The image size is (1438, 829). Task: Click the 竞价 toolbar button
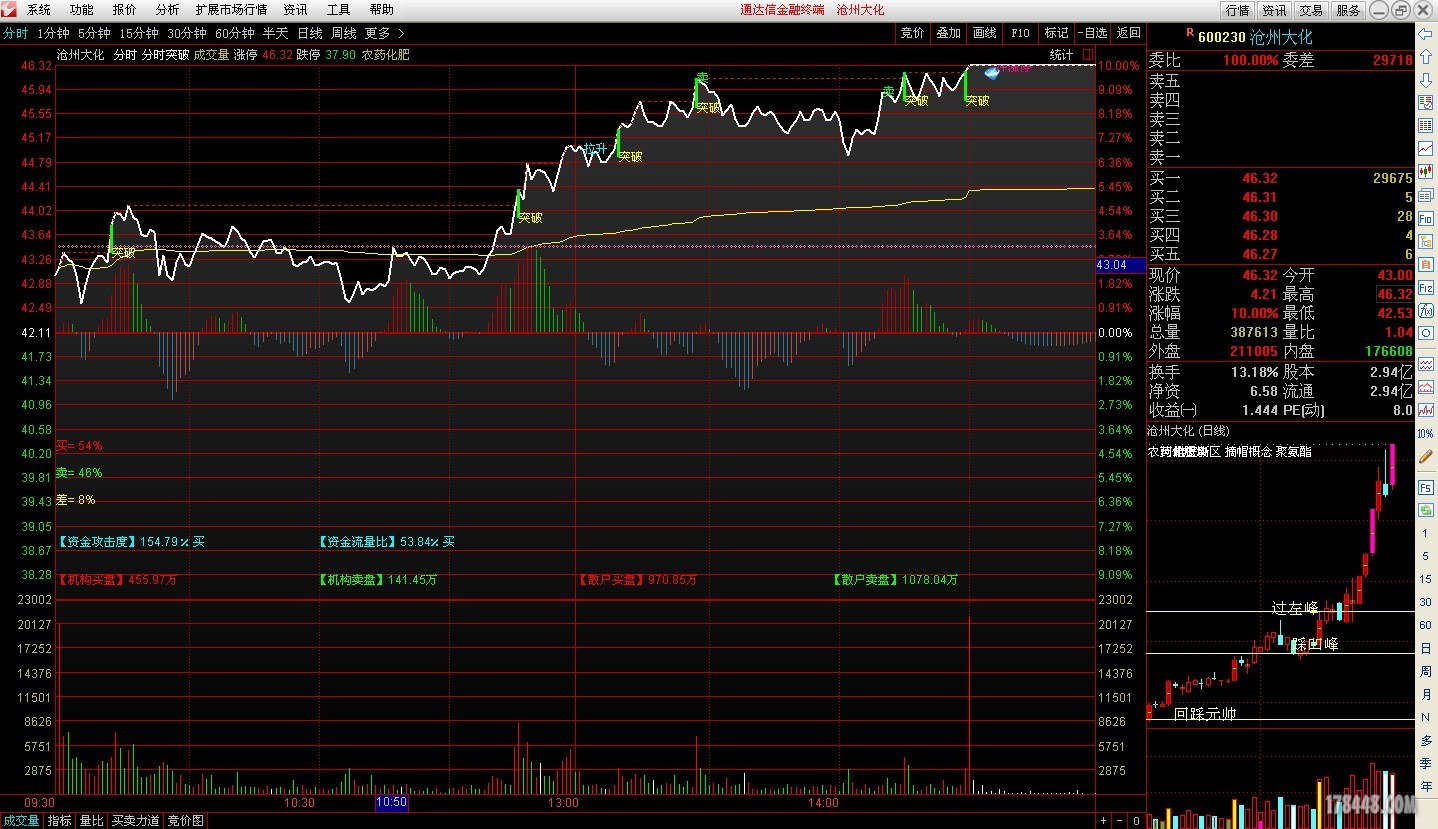coord(912,33)
